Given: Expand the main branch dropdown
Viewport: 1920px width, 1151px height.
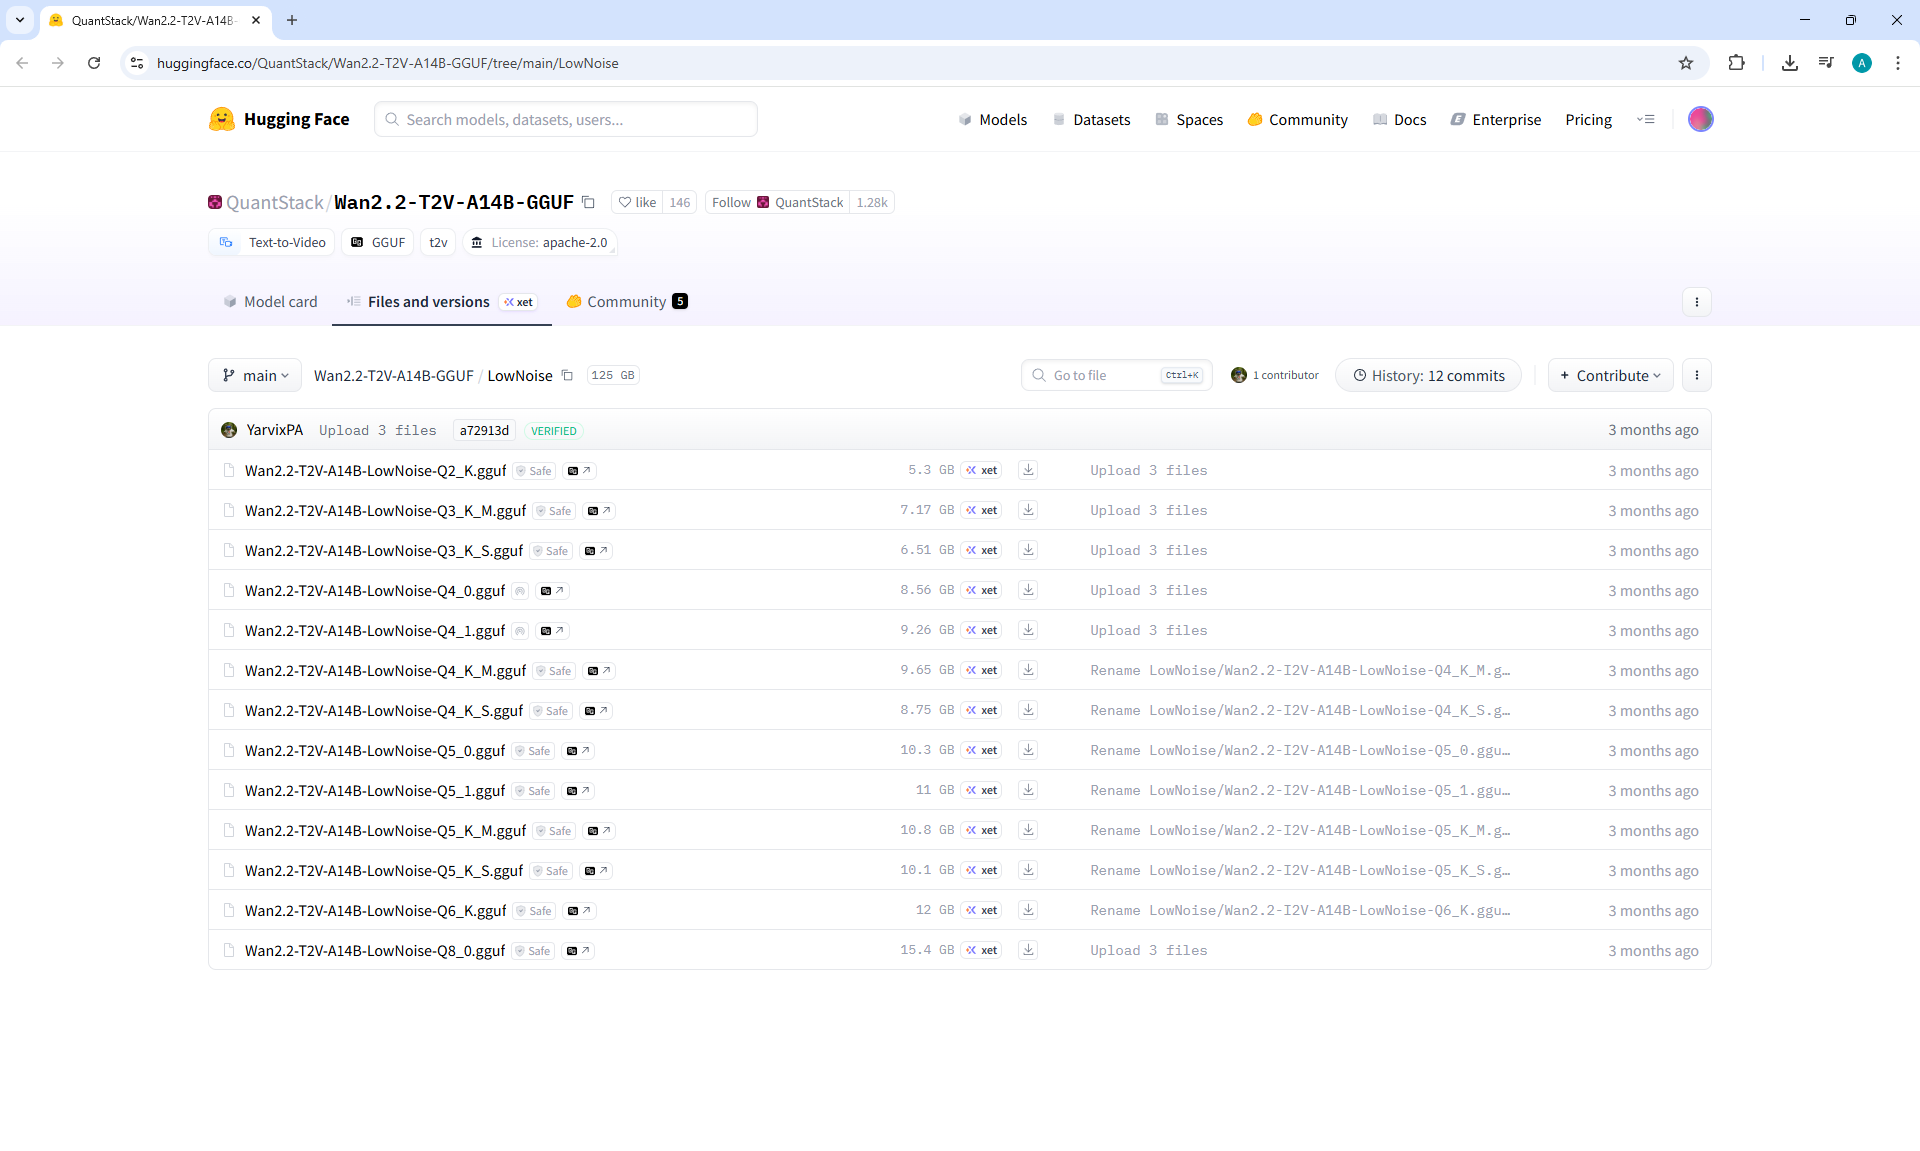Looking at the screenshot, I should click(x=255, y=376).
